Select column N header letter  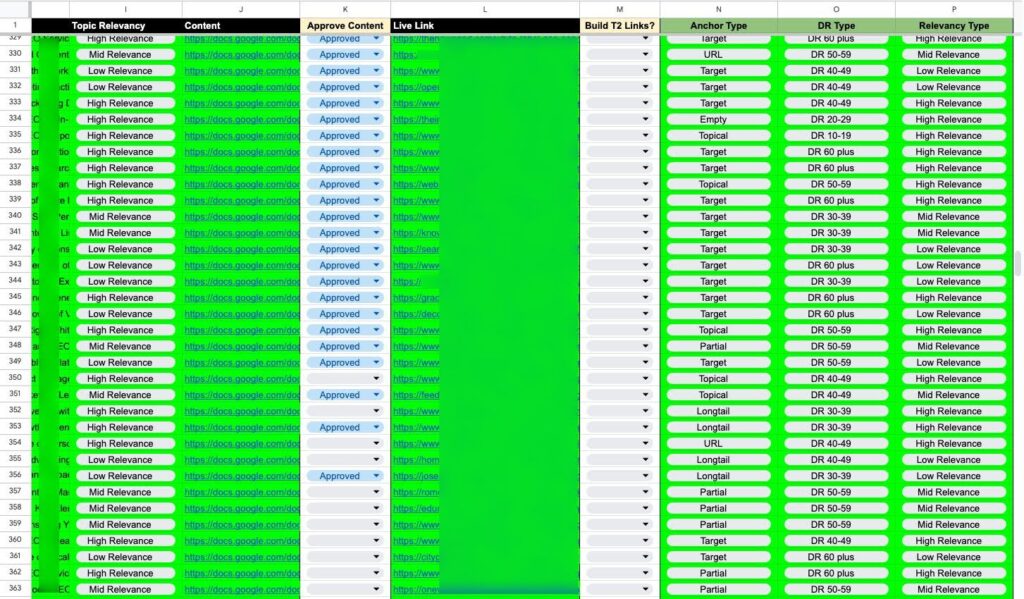pos(718,8)
